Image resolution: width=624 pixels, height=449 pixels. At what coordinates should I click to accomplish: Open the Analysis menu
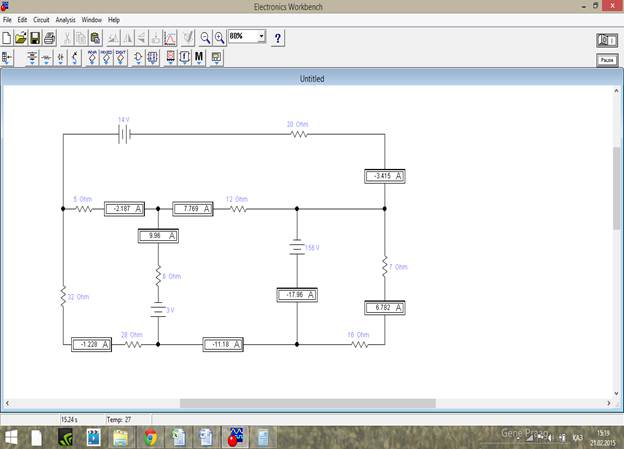click(x=65, y=20)
